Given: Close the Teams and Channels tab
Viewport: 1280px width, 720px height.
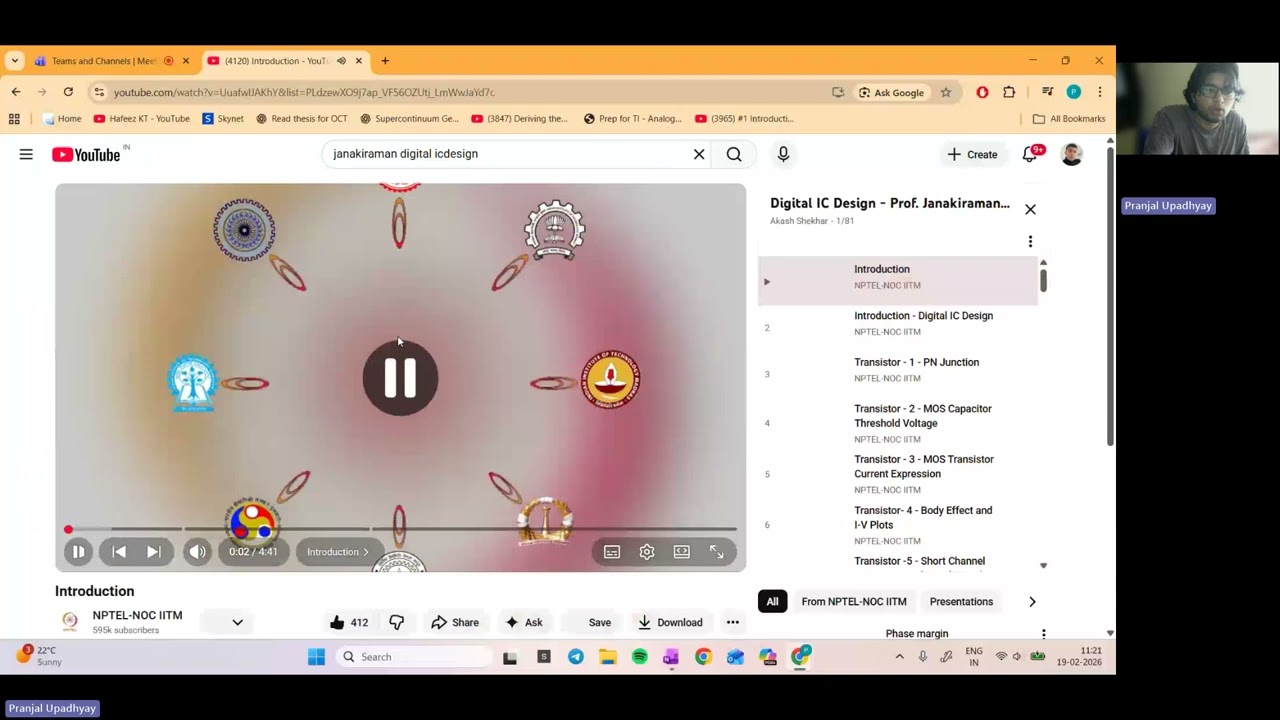Looking at the screenshot, I should pos(185,61).
